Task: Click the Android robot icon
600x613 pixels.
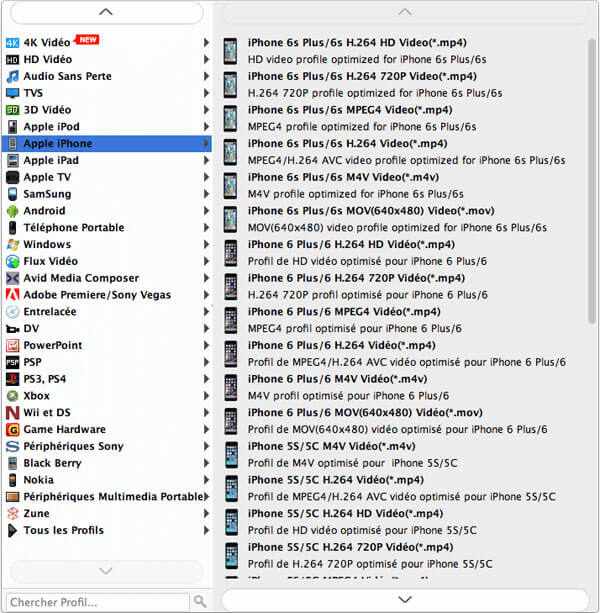Action: tap(12, 211)
